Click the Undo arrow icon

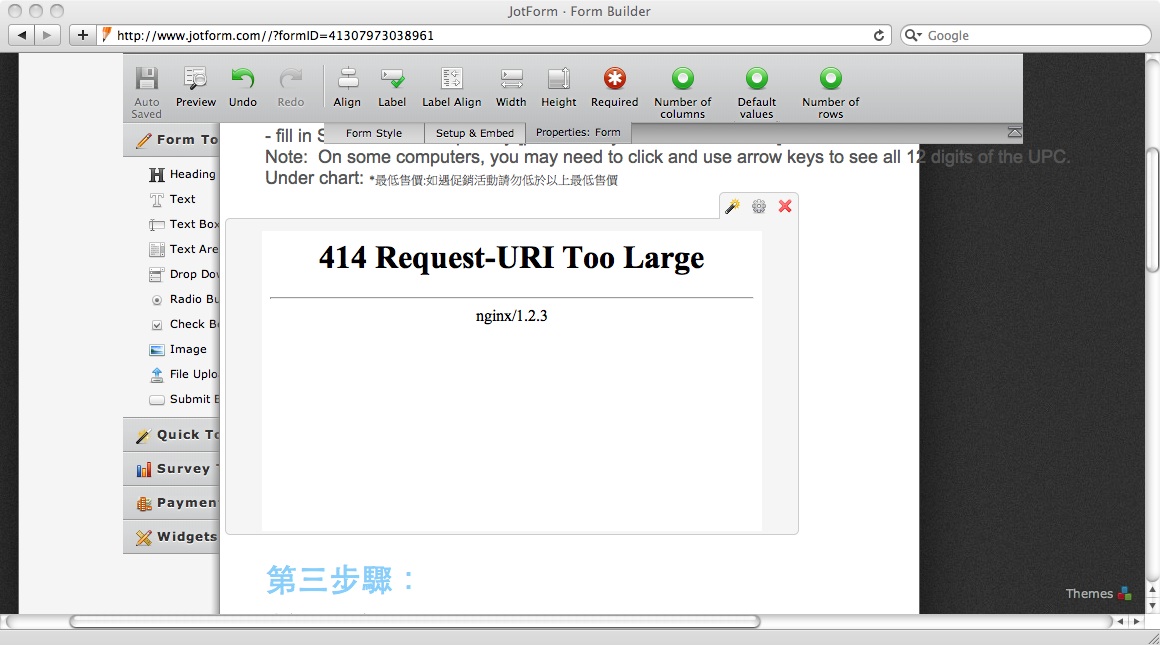click(x=242, y=80)
